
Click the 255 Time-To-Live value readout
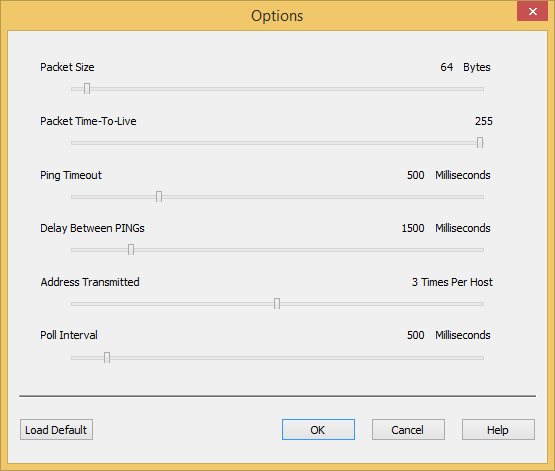[484, 121]
